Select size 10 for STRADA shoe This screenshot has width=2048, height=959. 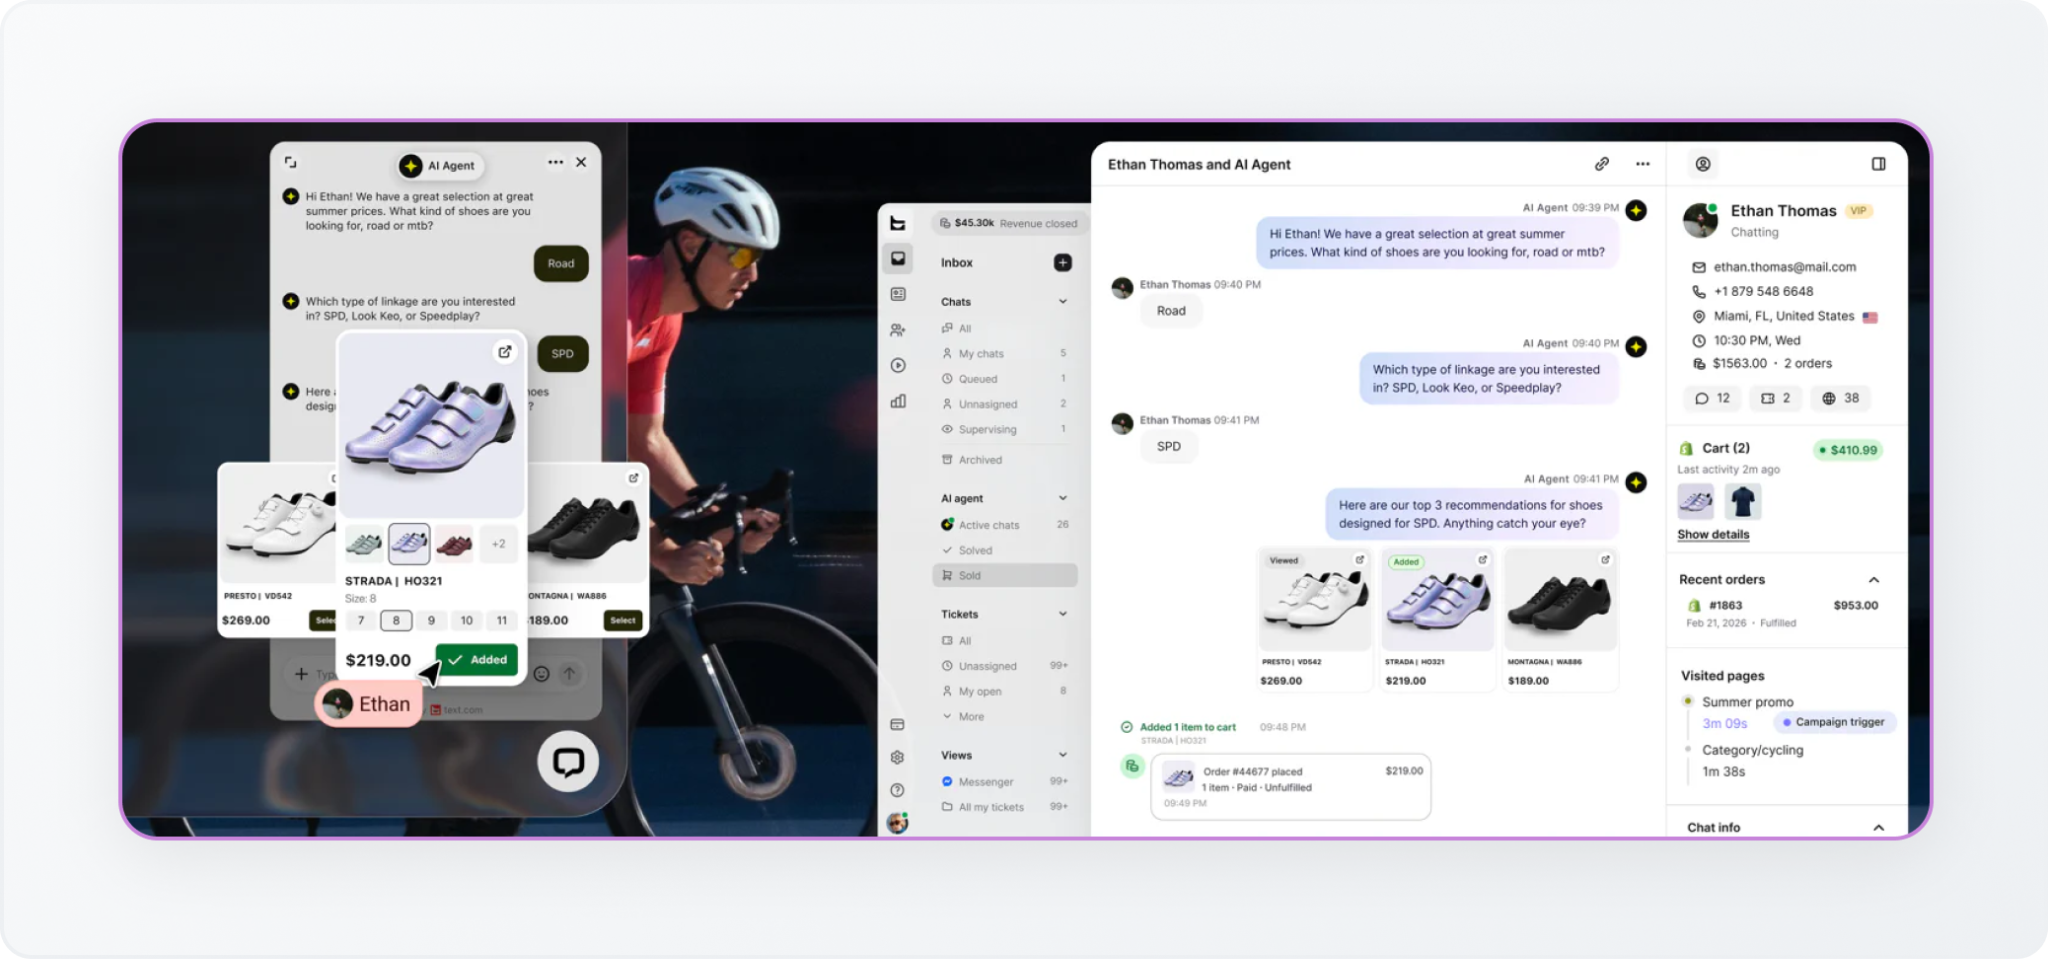[466, 620]
